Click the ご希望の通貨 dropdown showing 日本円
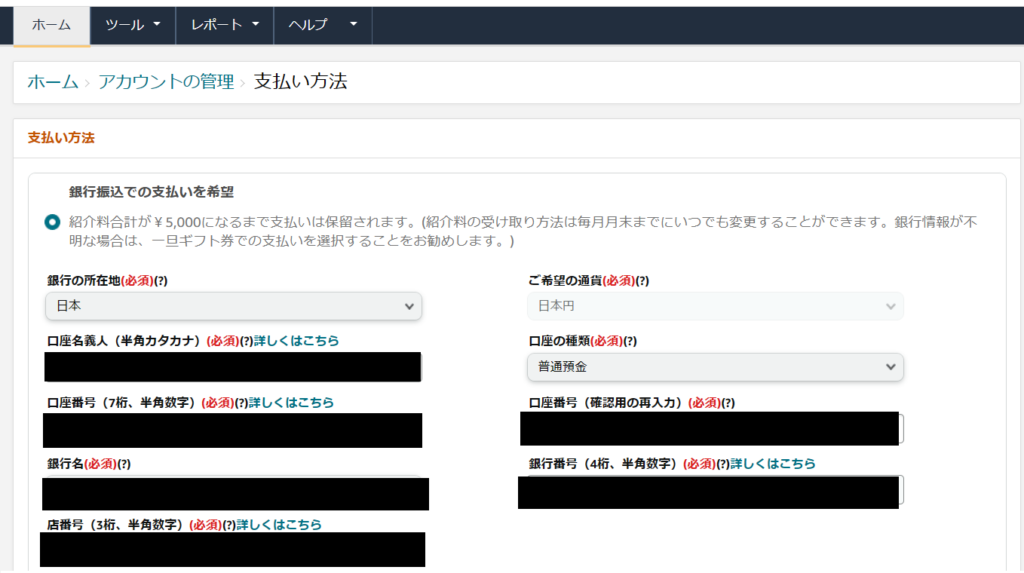 coord(715,307)
